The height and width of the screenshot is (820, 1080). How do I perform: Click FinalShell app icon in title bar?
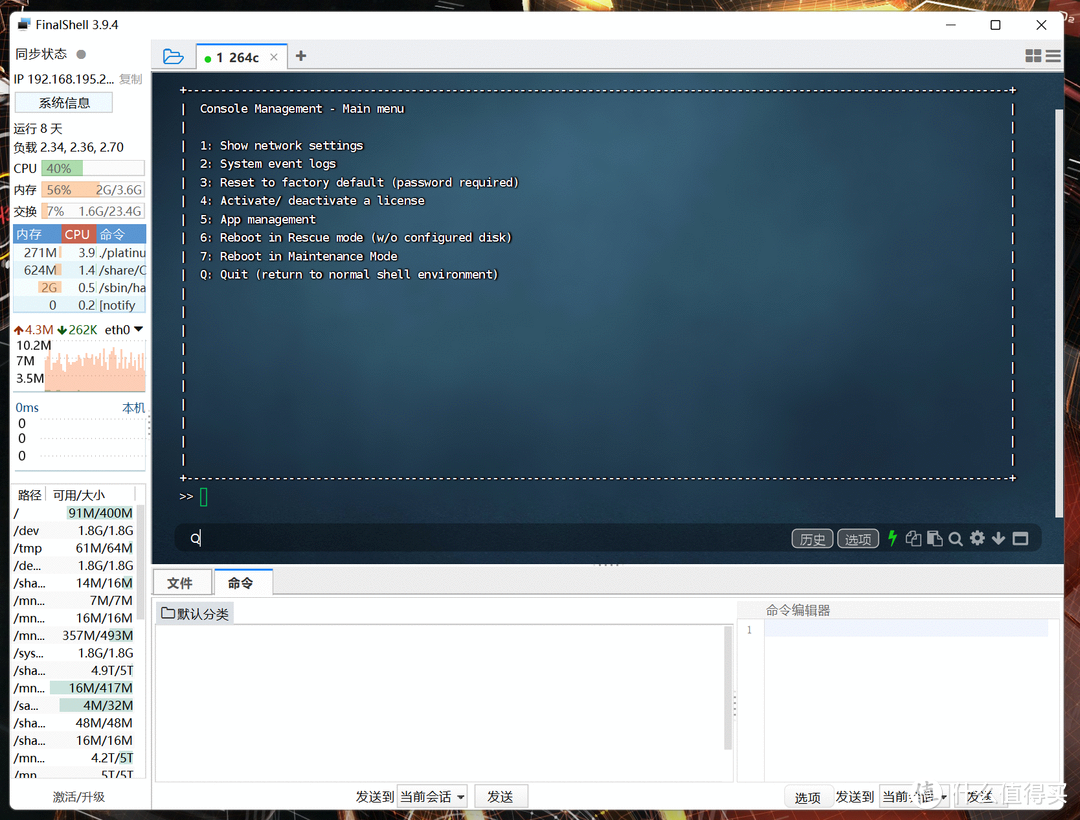pos(24,25)
